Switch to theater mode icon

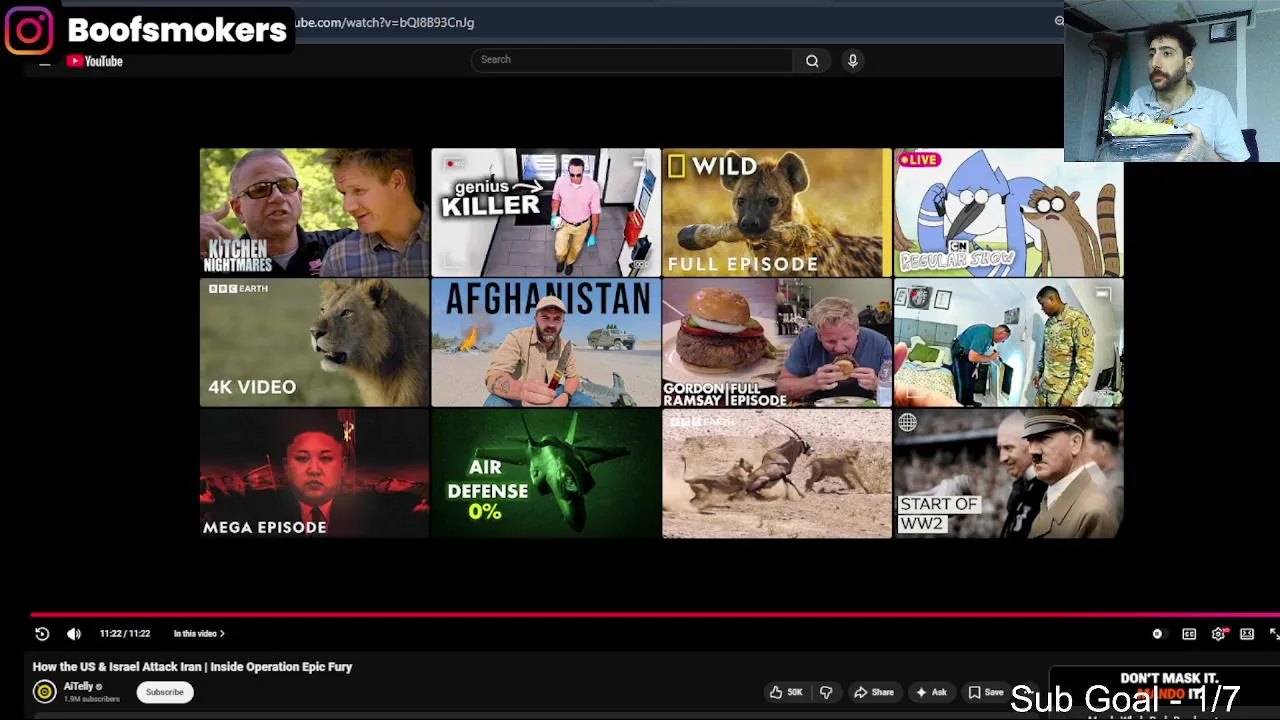click(x=1247, y=634)
